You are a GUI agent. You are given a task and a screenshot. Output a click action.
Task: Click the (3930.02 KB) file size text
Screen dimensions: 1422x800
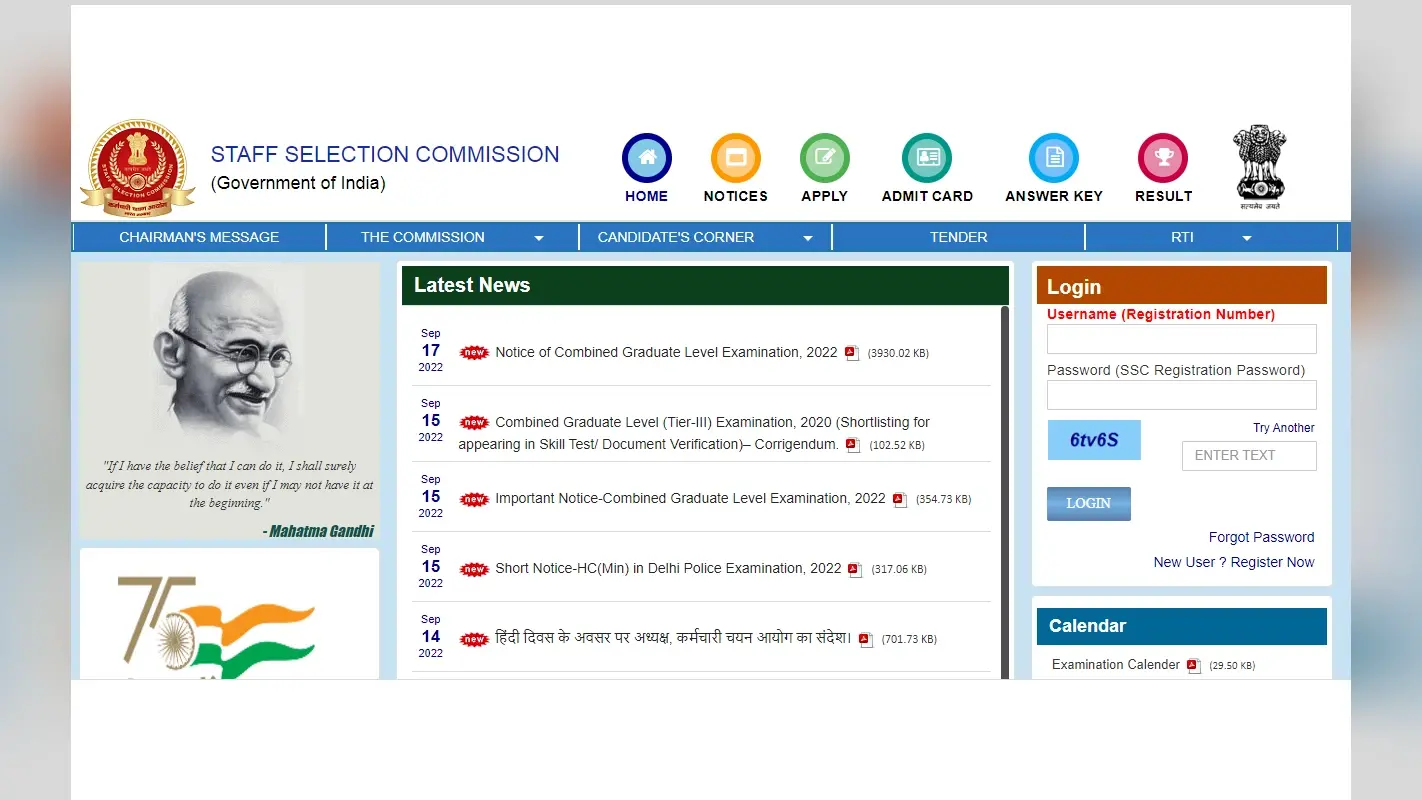tap(898, 354)
